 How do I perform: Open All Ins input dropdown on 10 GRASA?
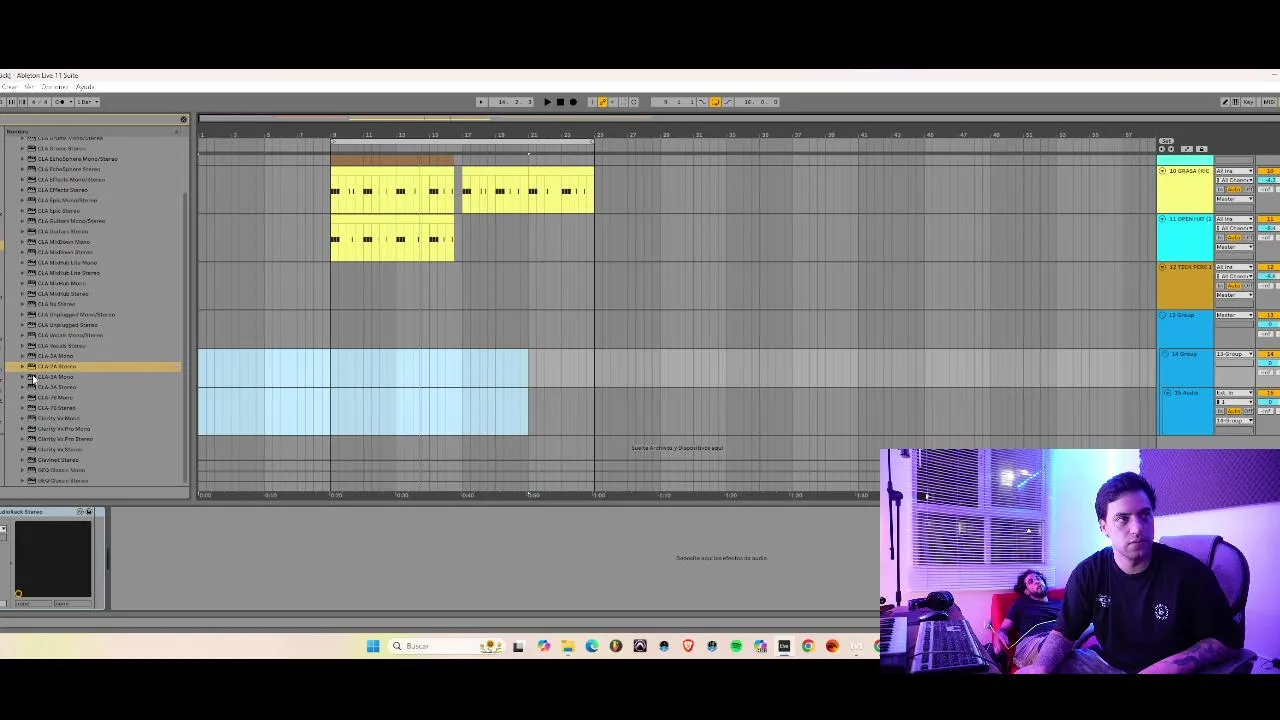tap(1234, 171)
